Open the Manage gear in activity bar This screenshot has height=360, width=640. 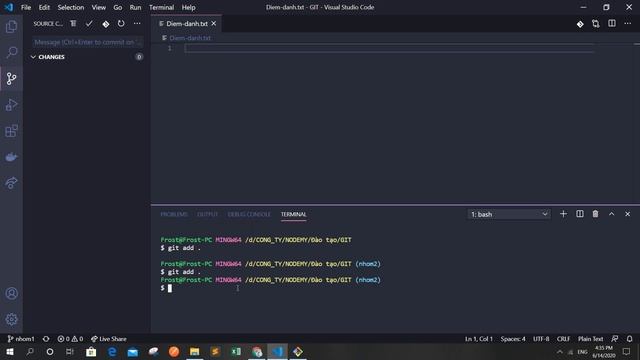tap(11, 319)
